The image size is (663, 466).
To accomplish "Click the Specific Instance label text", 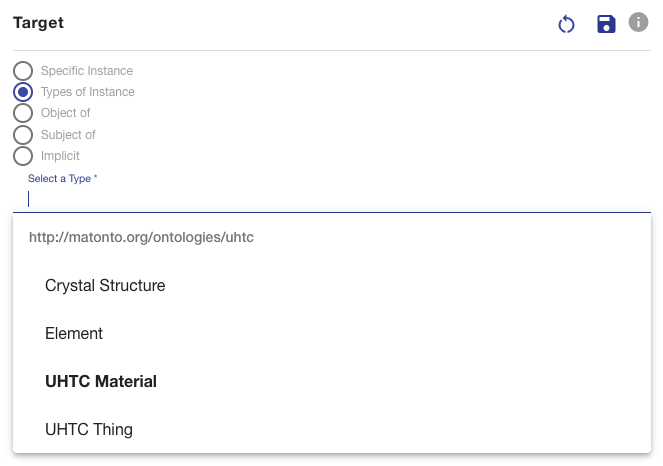I will point(87,71).
